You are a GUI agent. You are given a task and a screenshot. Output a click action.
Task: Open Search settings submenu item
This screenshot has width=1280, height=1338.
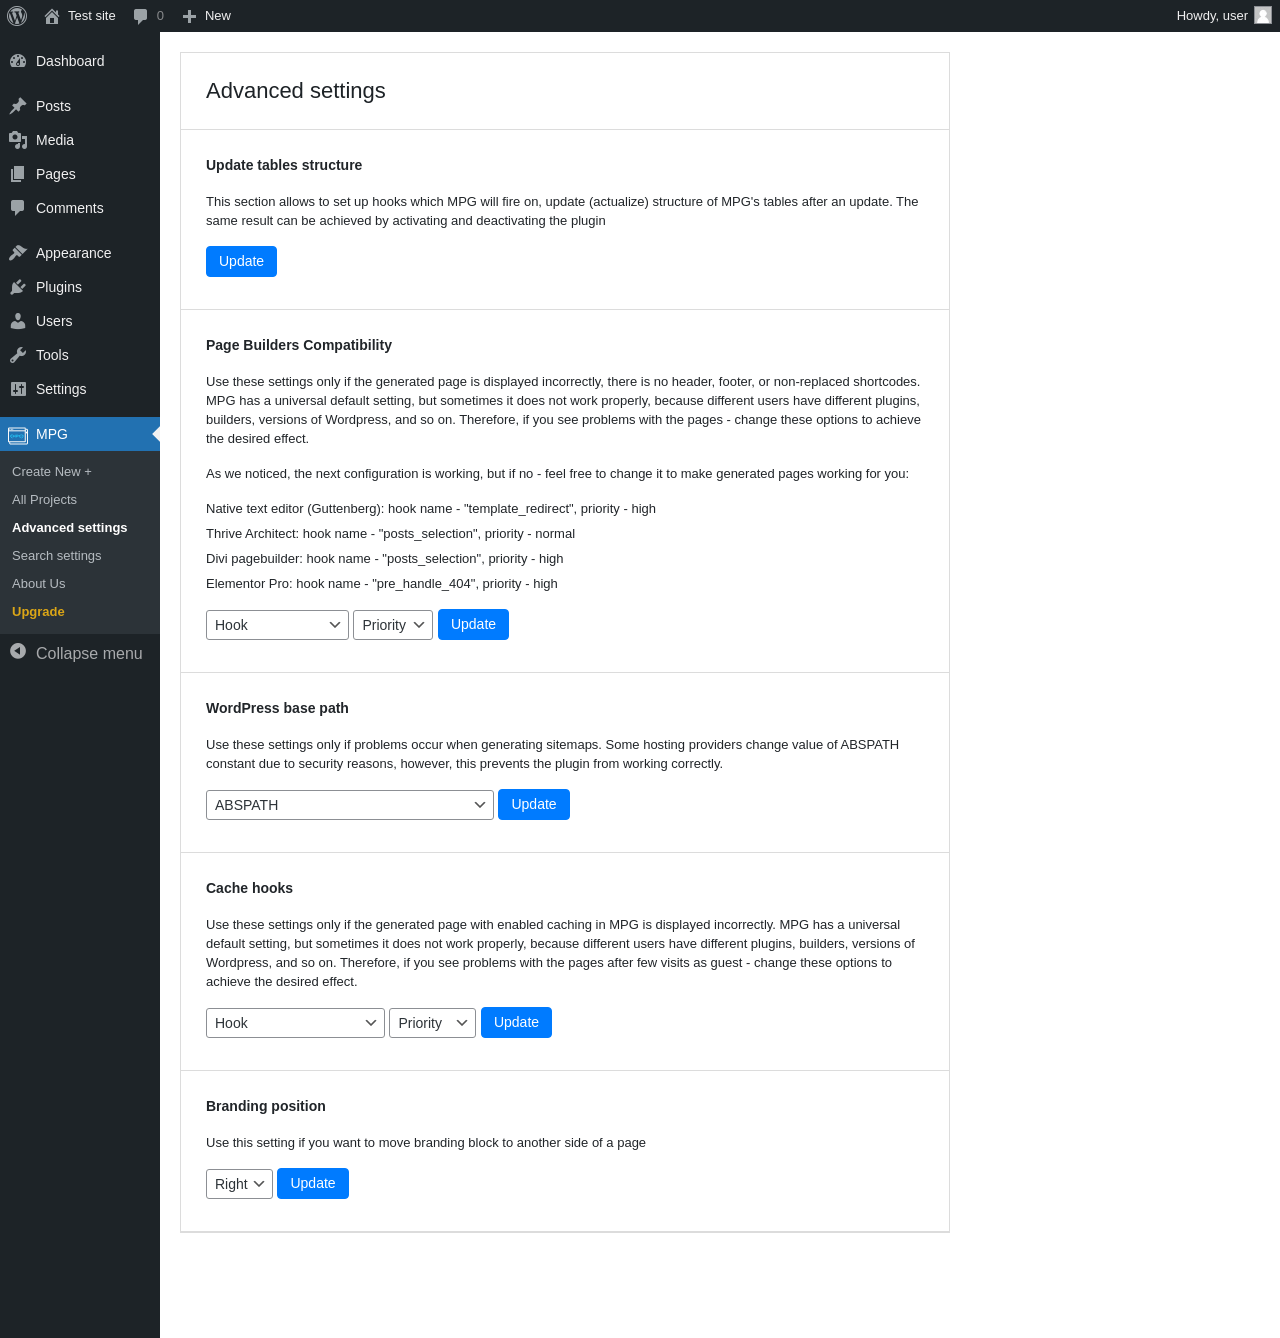tap(57, 556)
